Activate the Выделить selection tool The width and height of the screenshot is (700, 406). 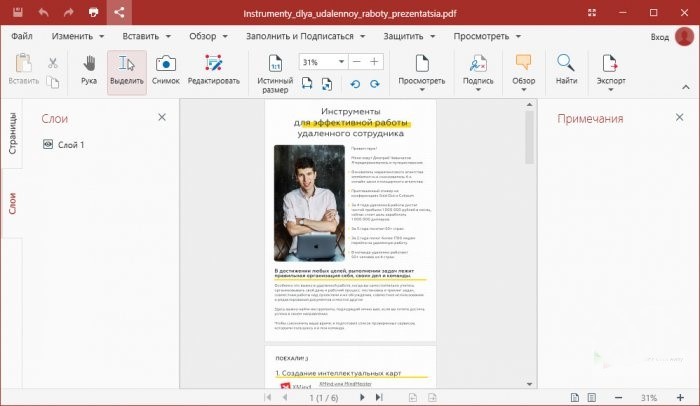coord(127,70)
